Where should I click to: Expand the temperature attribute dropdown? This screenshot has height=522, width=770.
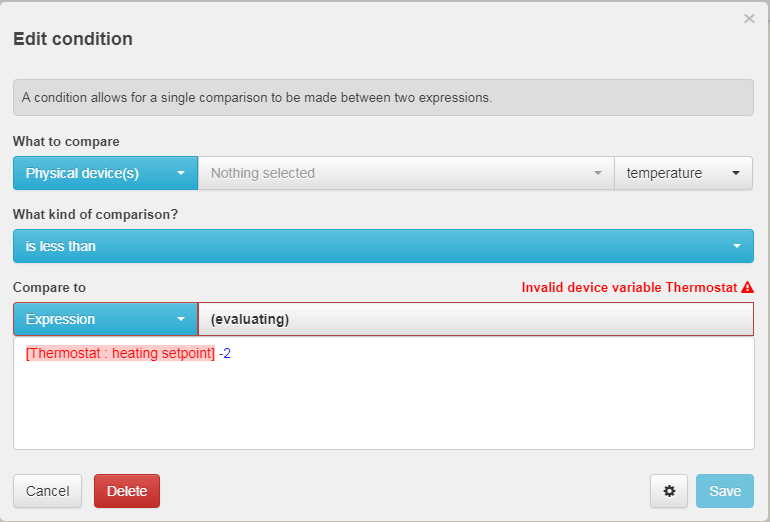coord(683,173)
